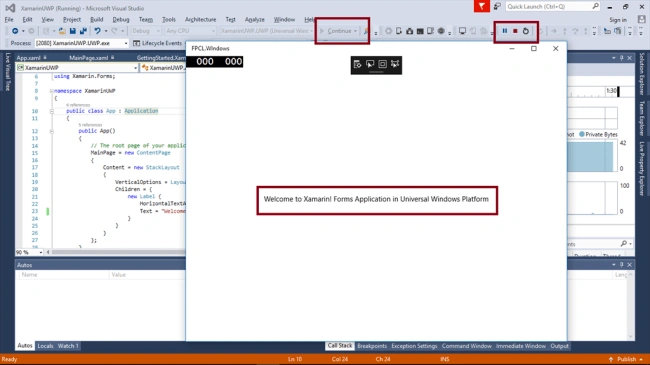Select the Output tab
The height and width of the screenshot is (365, 650).
(559, 346)
